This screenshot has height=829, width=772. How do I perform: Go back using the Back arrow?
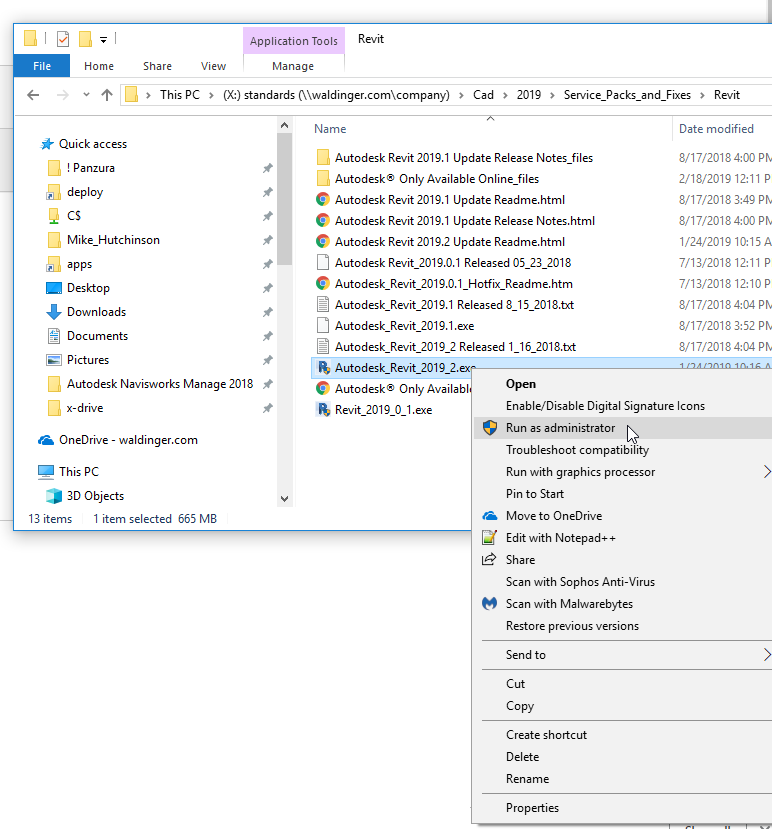click(33, 95)
